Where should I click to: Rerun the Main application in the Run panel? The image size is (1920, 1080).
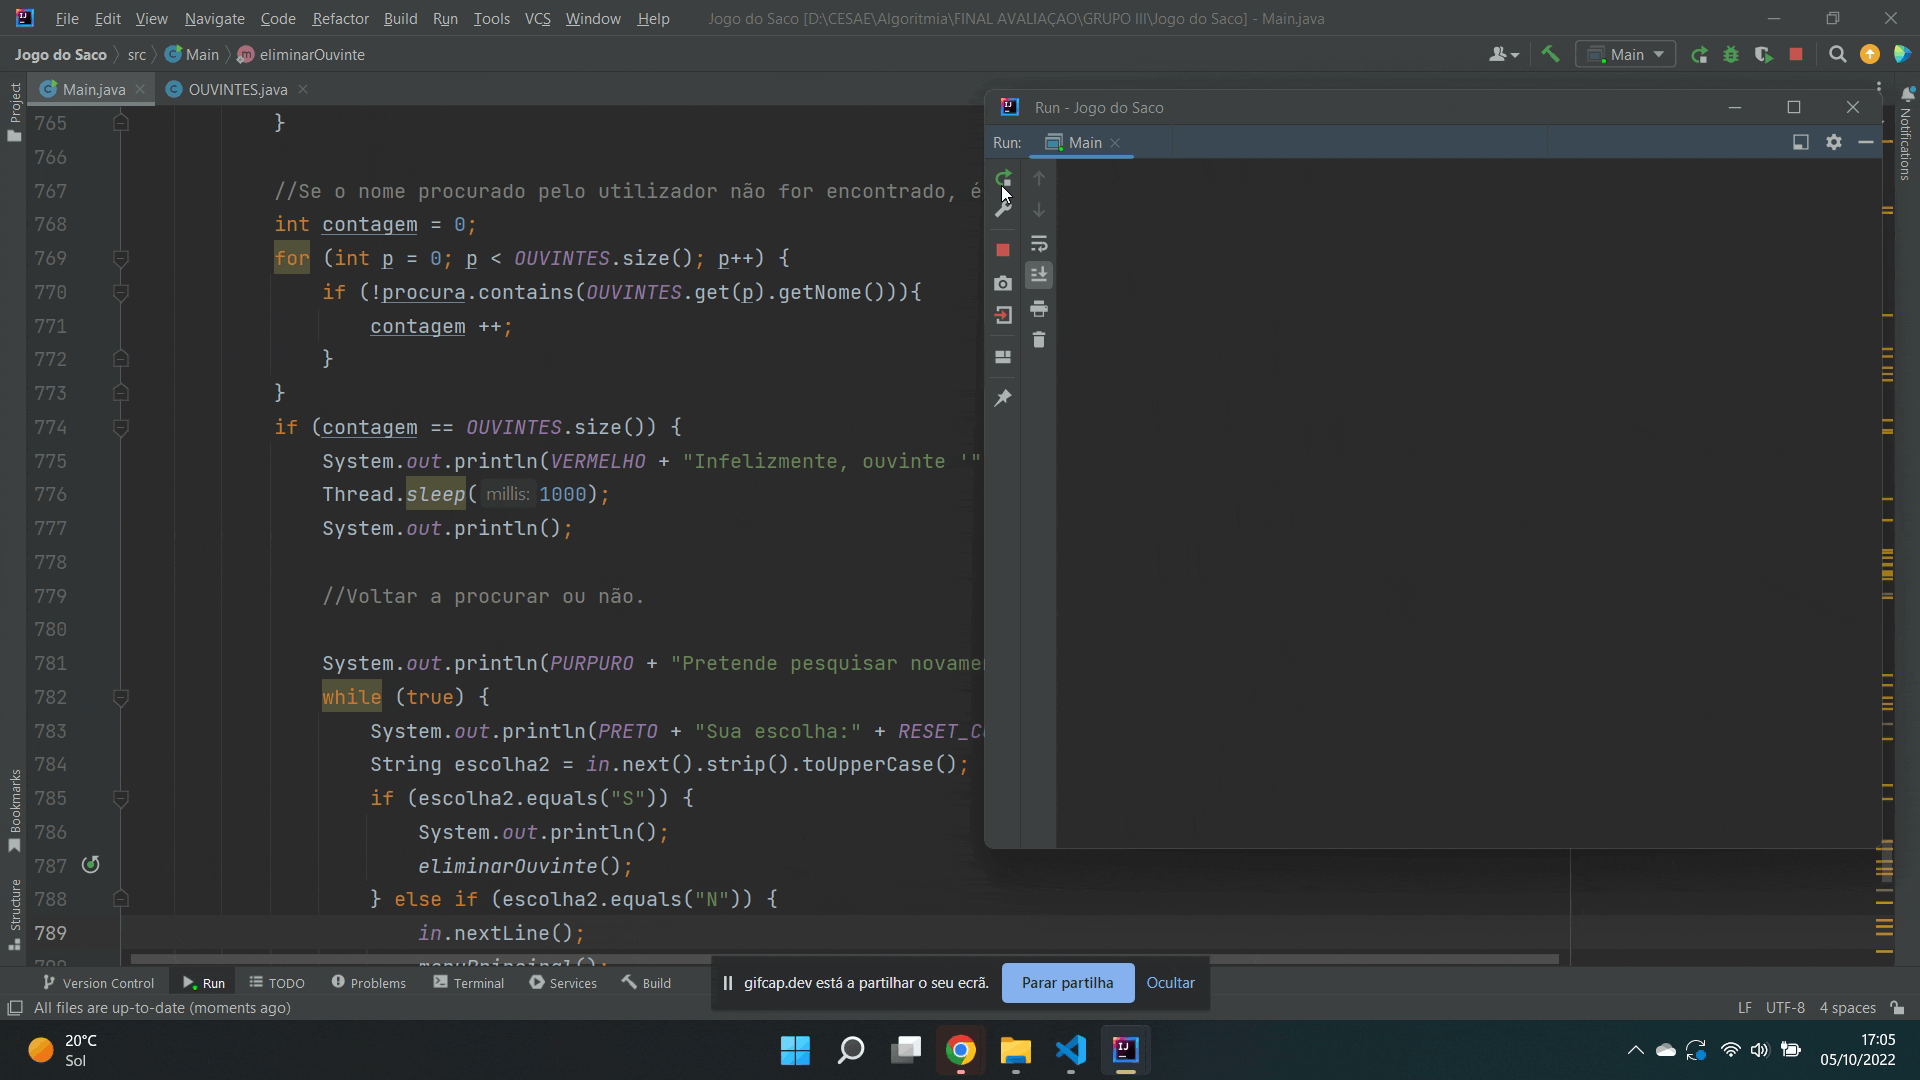pos(1003,177)
